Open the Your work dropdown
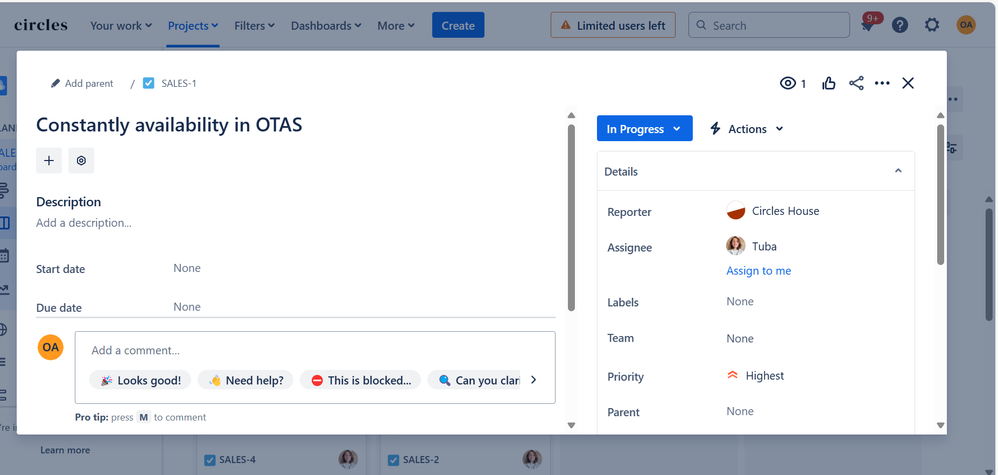The width and height of the screenshot is (998, 475). coord(121,25)
